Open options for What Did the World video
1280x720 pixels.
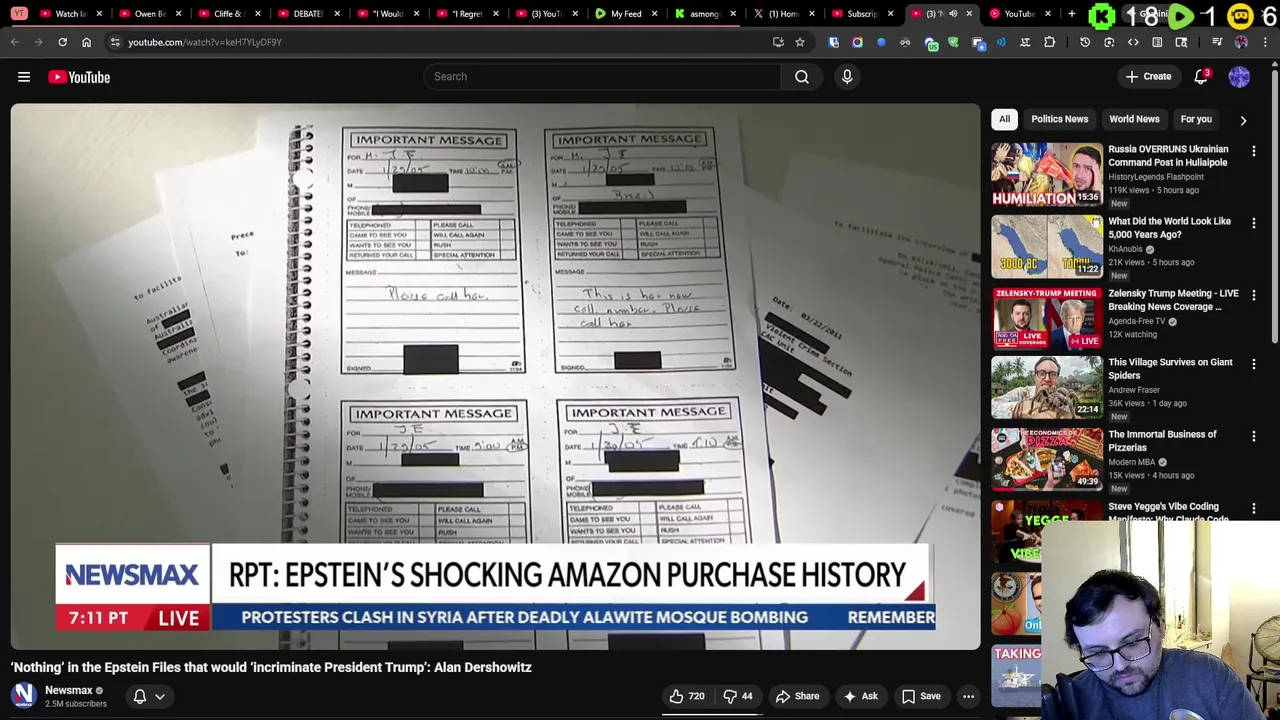coord(1253,223)
